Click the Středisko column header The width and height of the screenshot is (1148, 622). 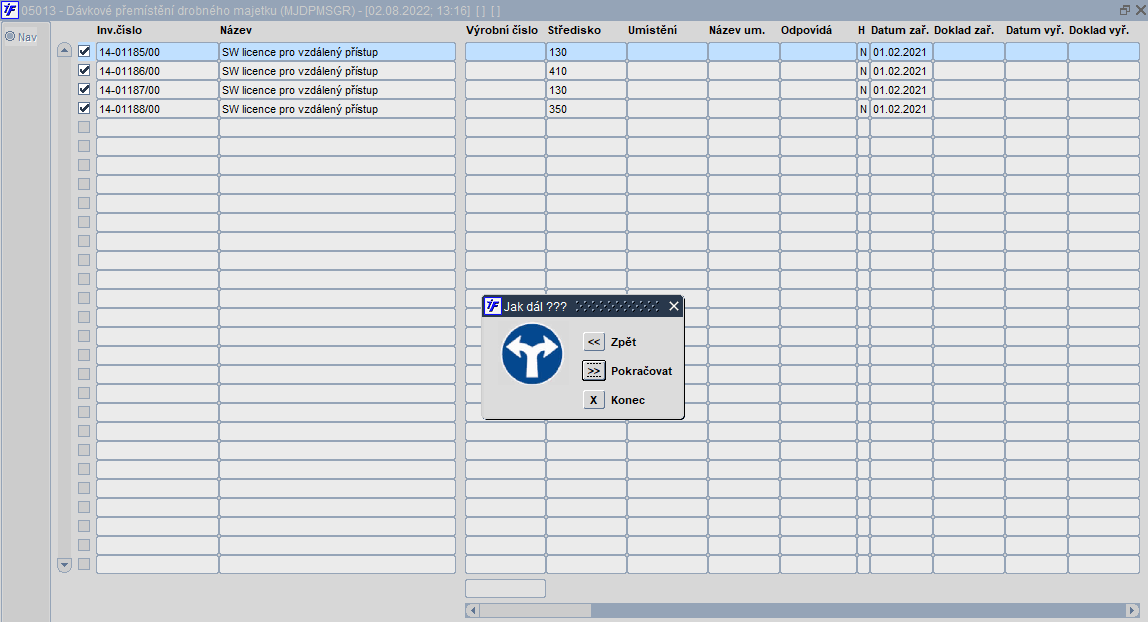pos(574,30)
